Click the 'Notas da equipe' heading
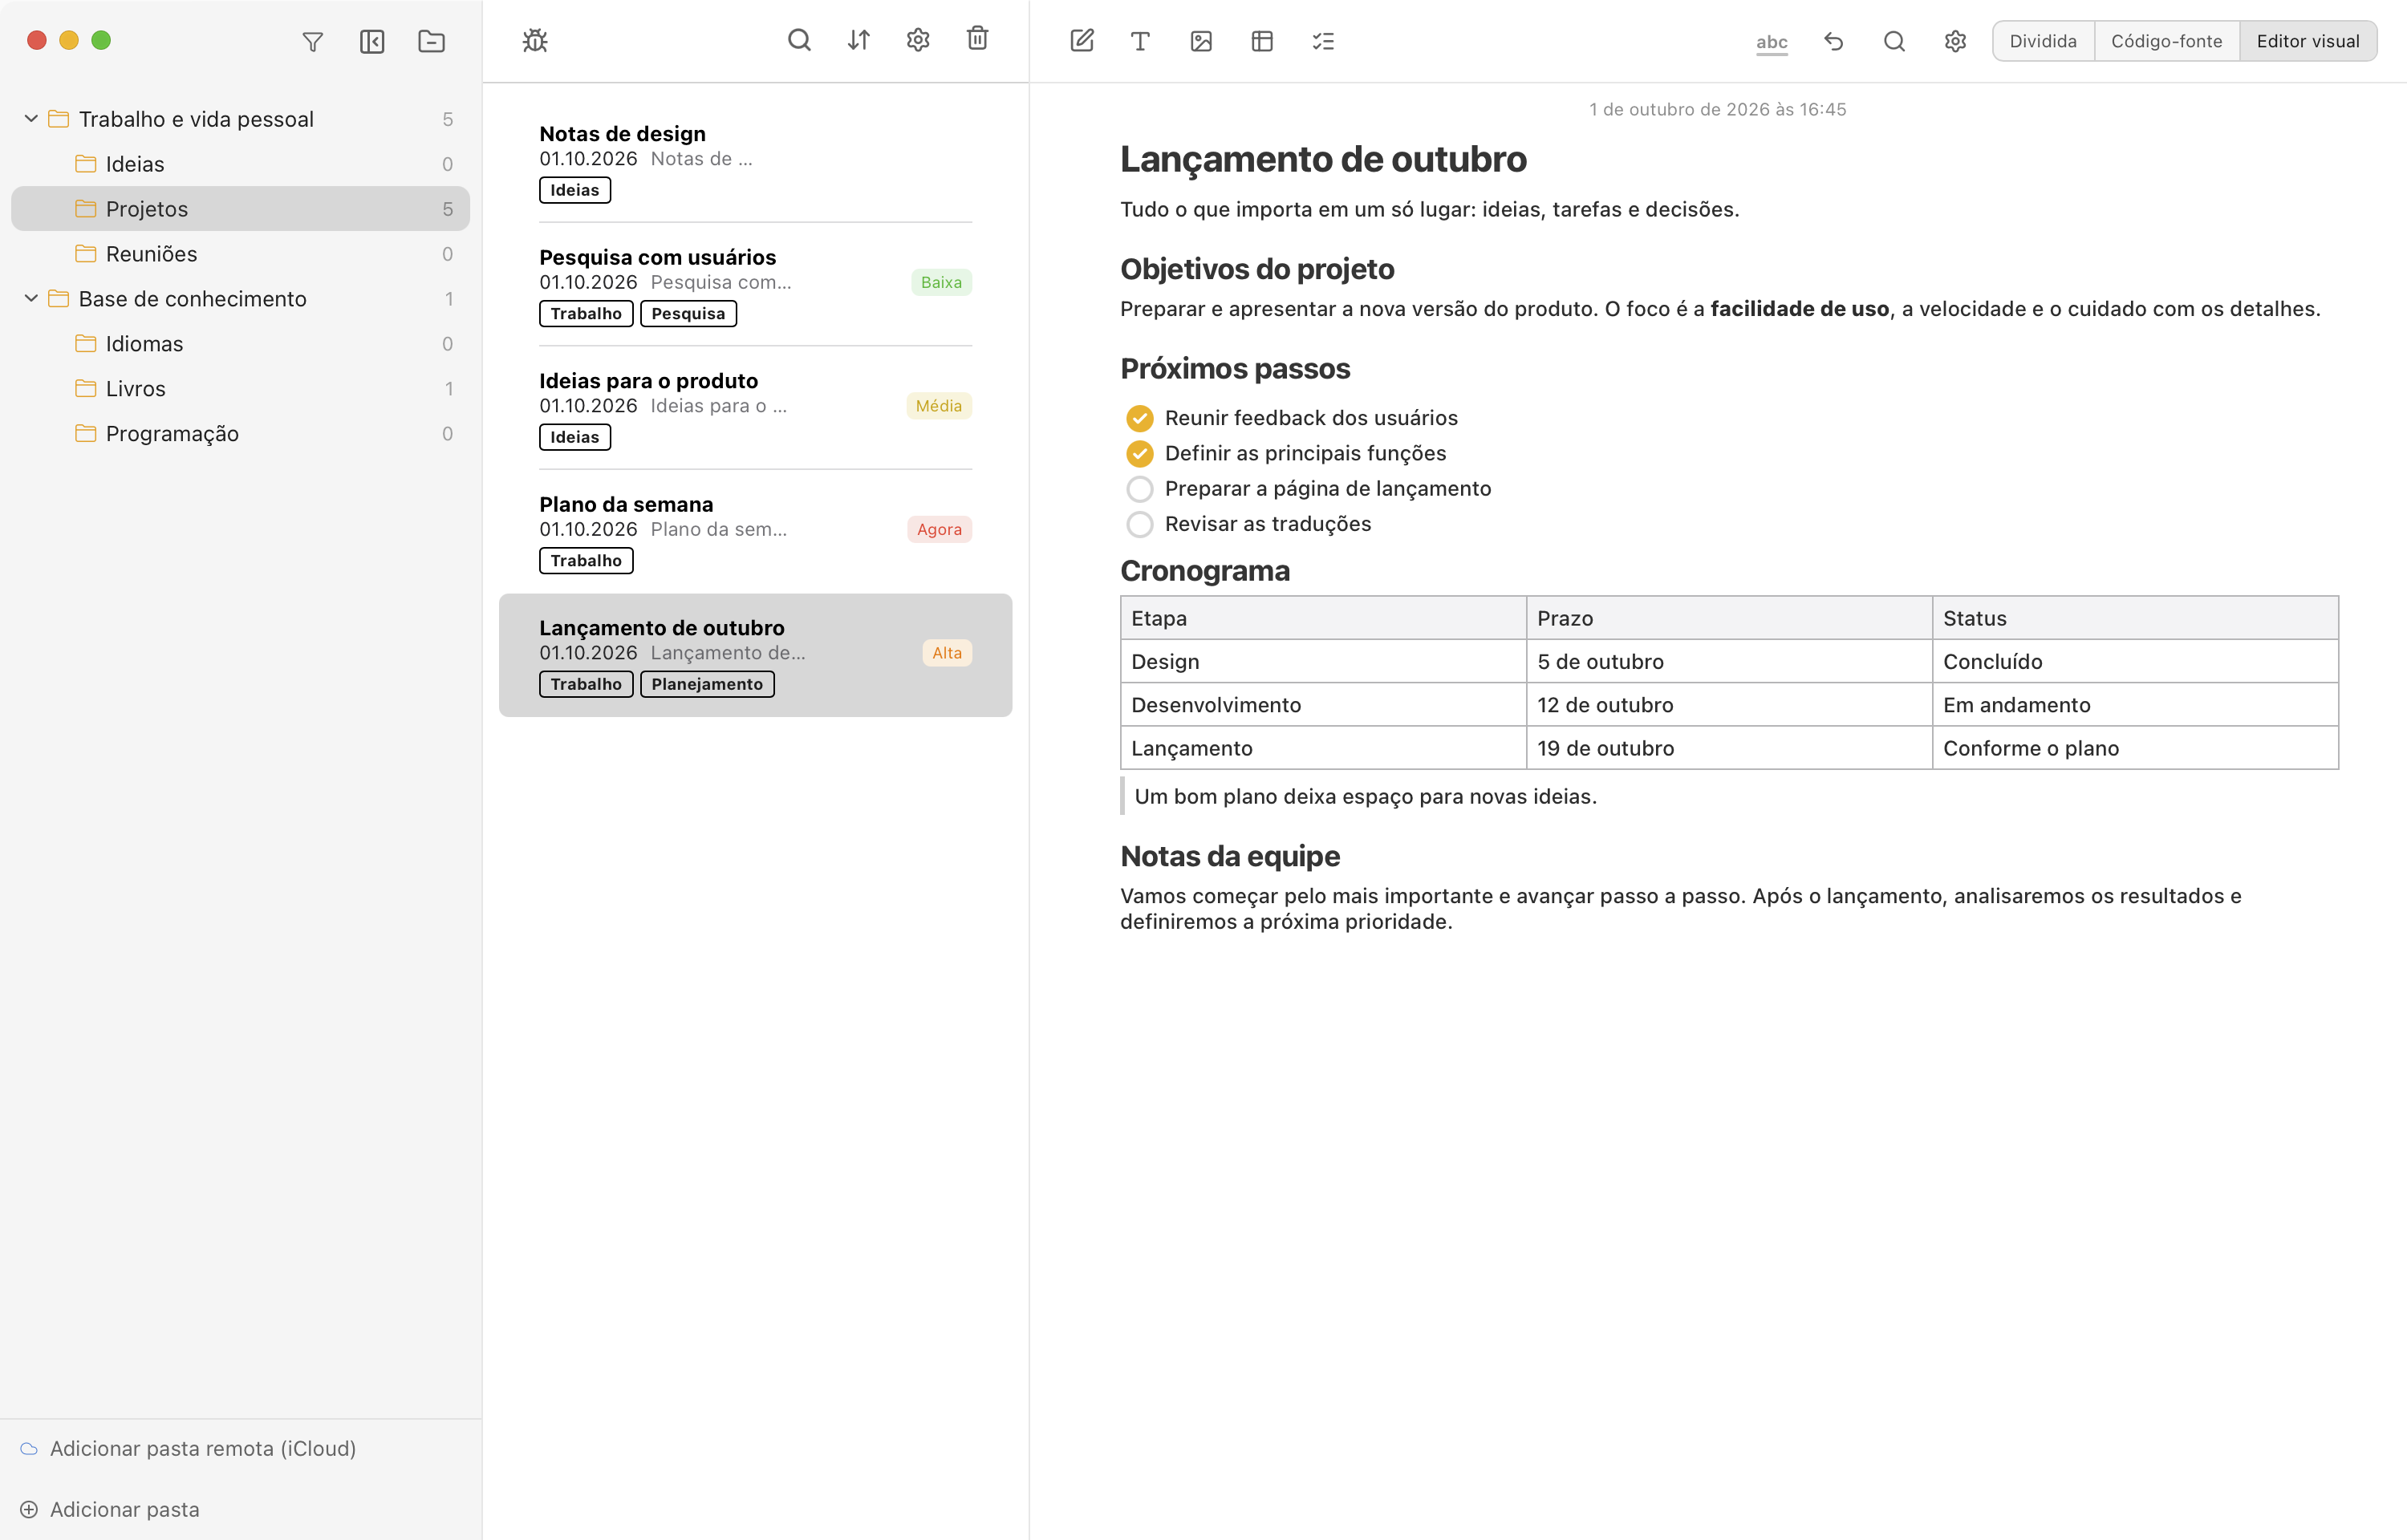This screenshot has width=2407, height=1540. tap(1229, 857)
